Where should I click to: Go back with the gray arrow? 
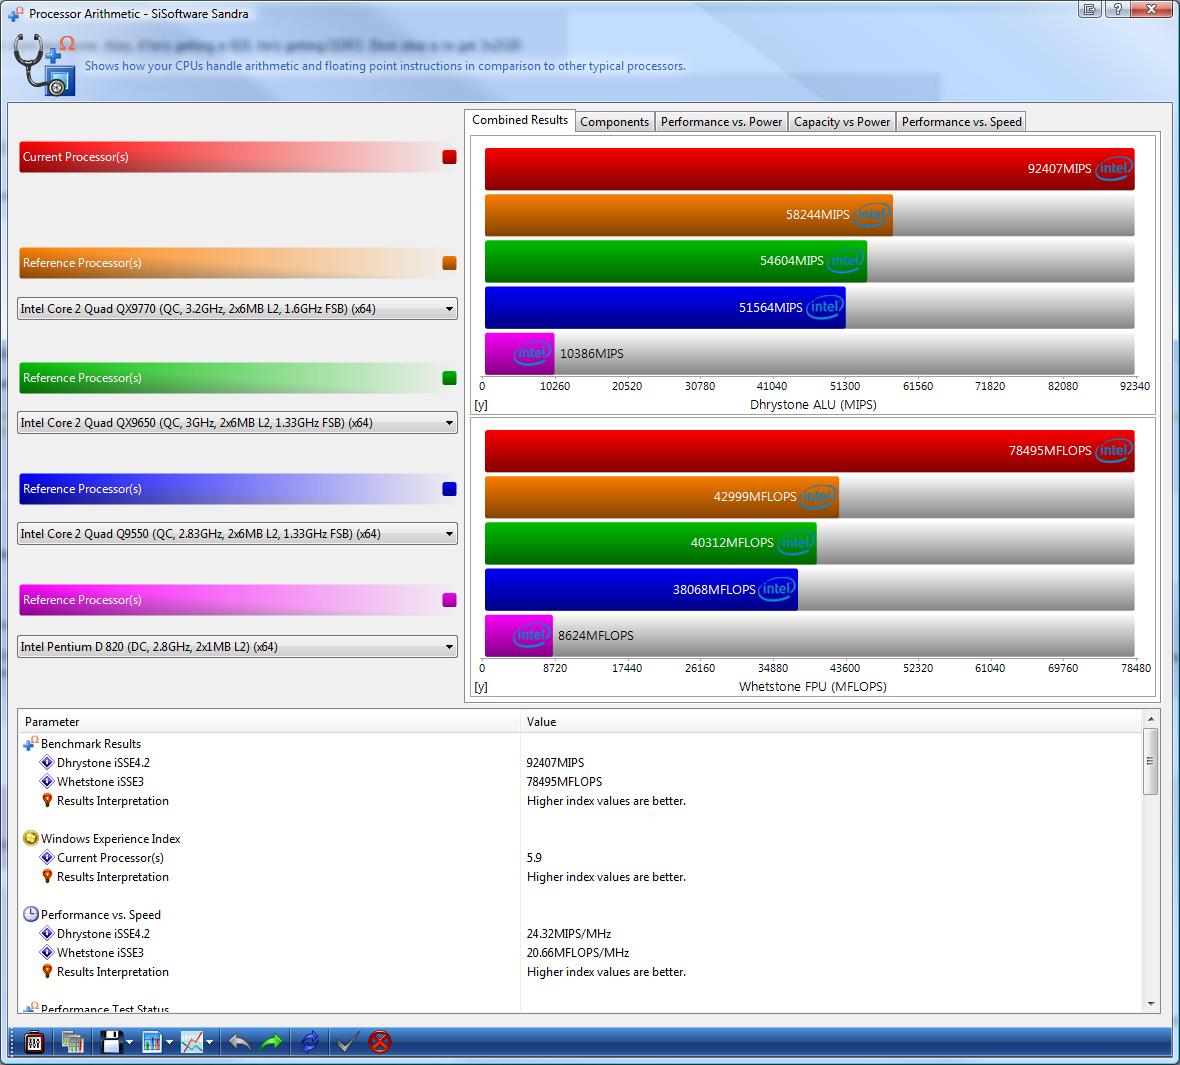[x=239, y=1042]
